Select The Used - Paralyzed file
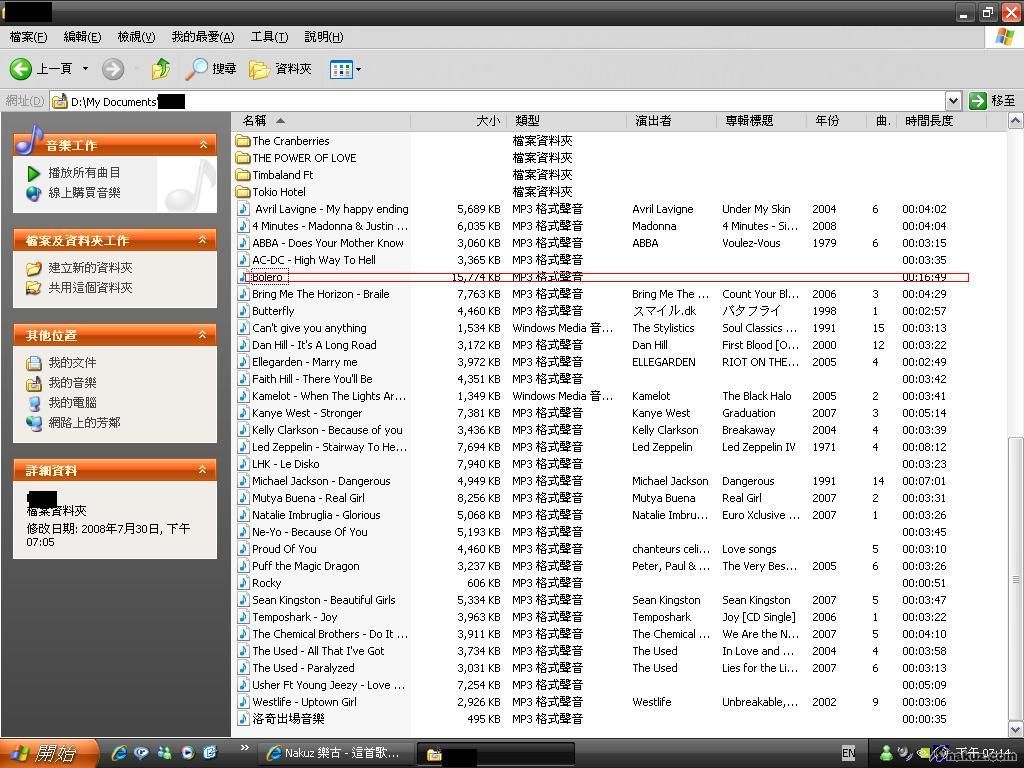Screen dimensions: 1024x768 303,668
